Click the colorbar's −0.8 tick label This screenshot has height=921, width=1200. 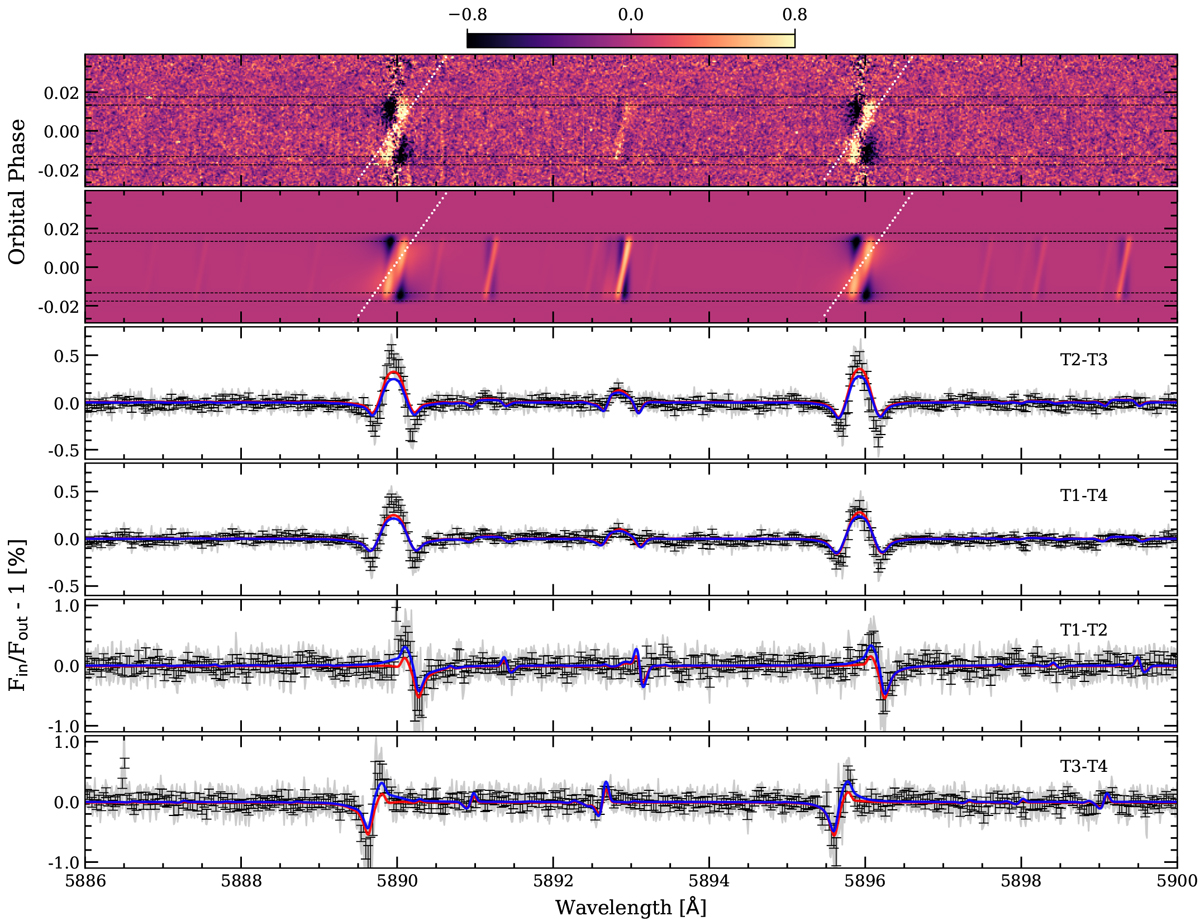pos(466,15)
